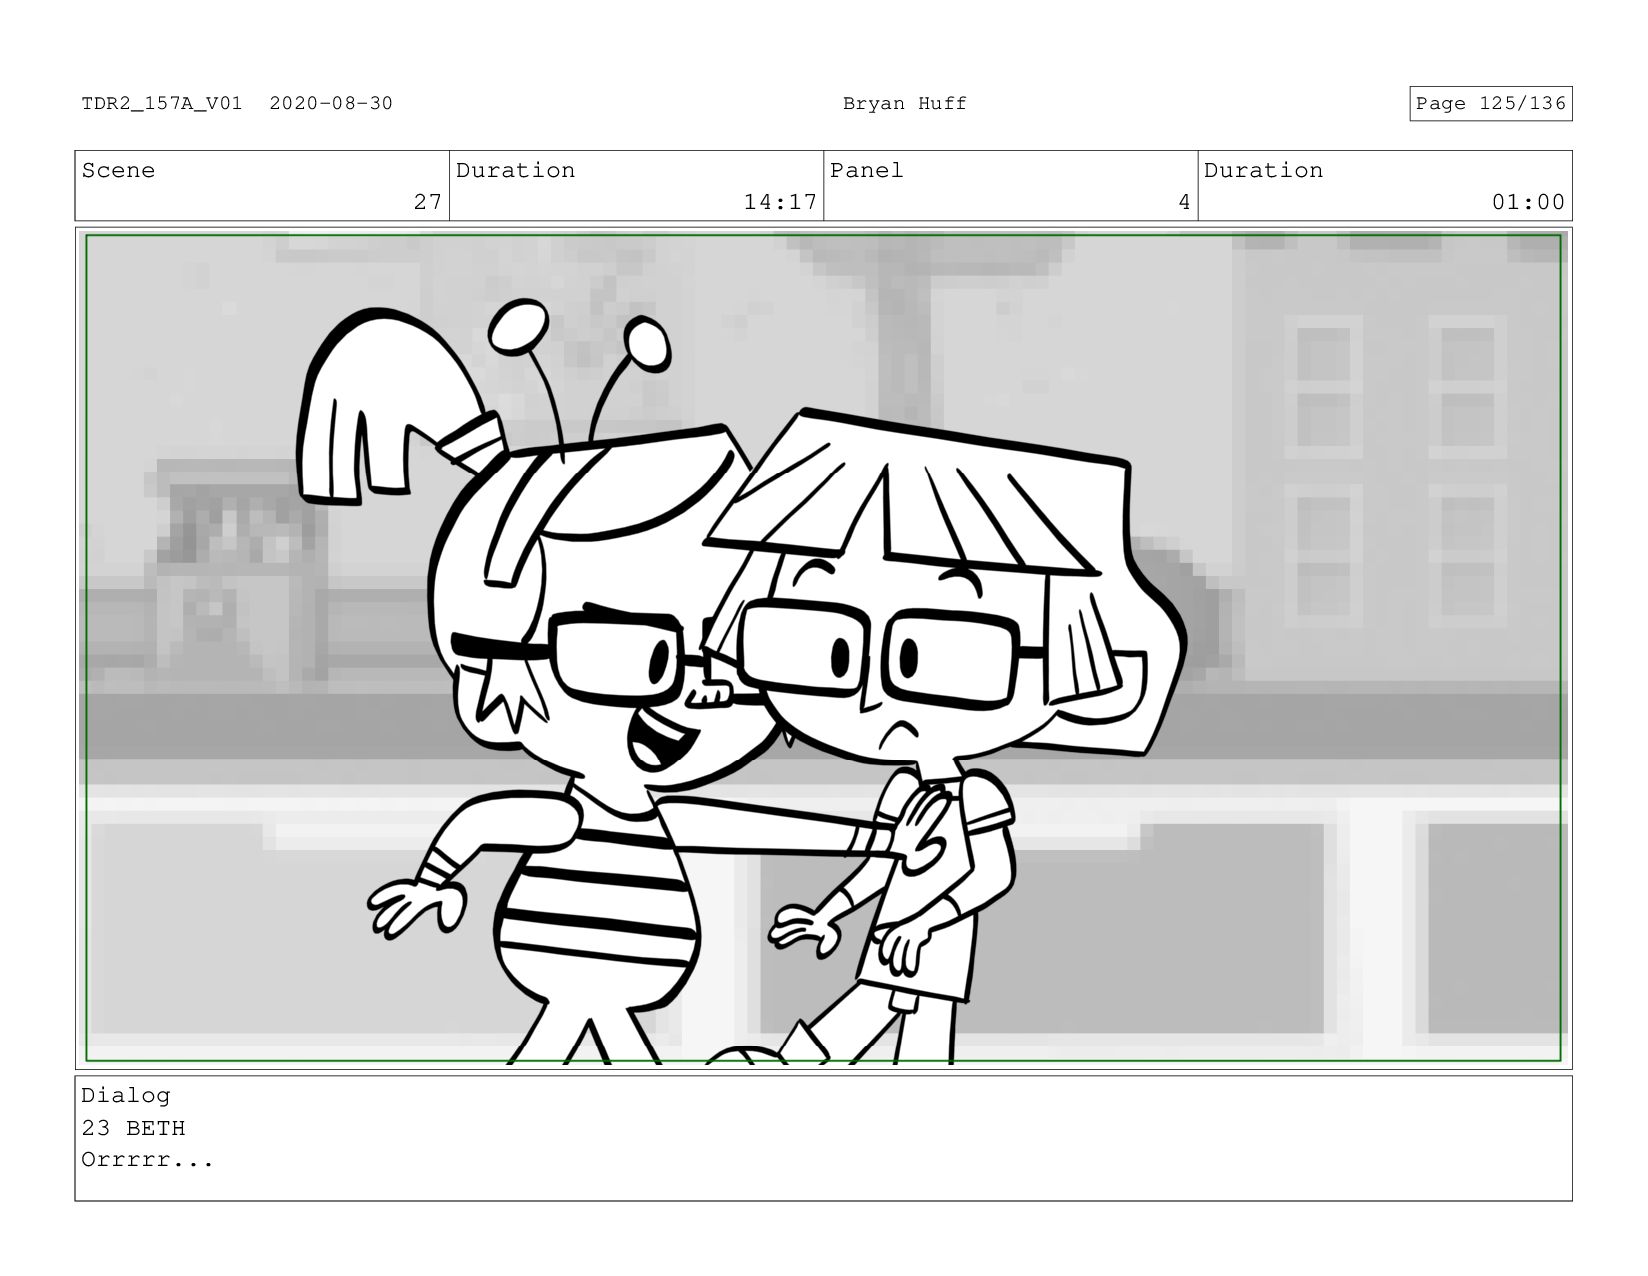This screenshot has width=1648, height=1276.
Task: Click the storyboard panel drawing
Action: [823, 648]
